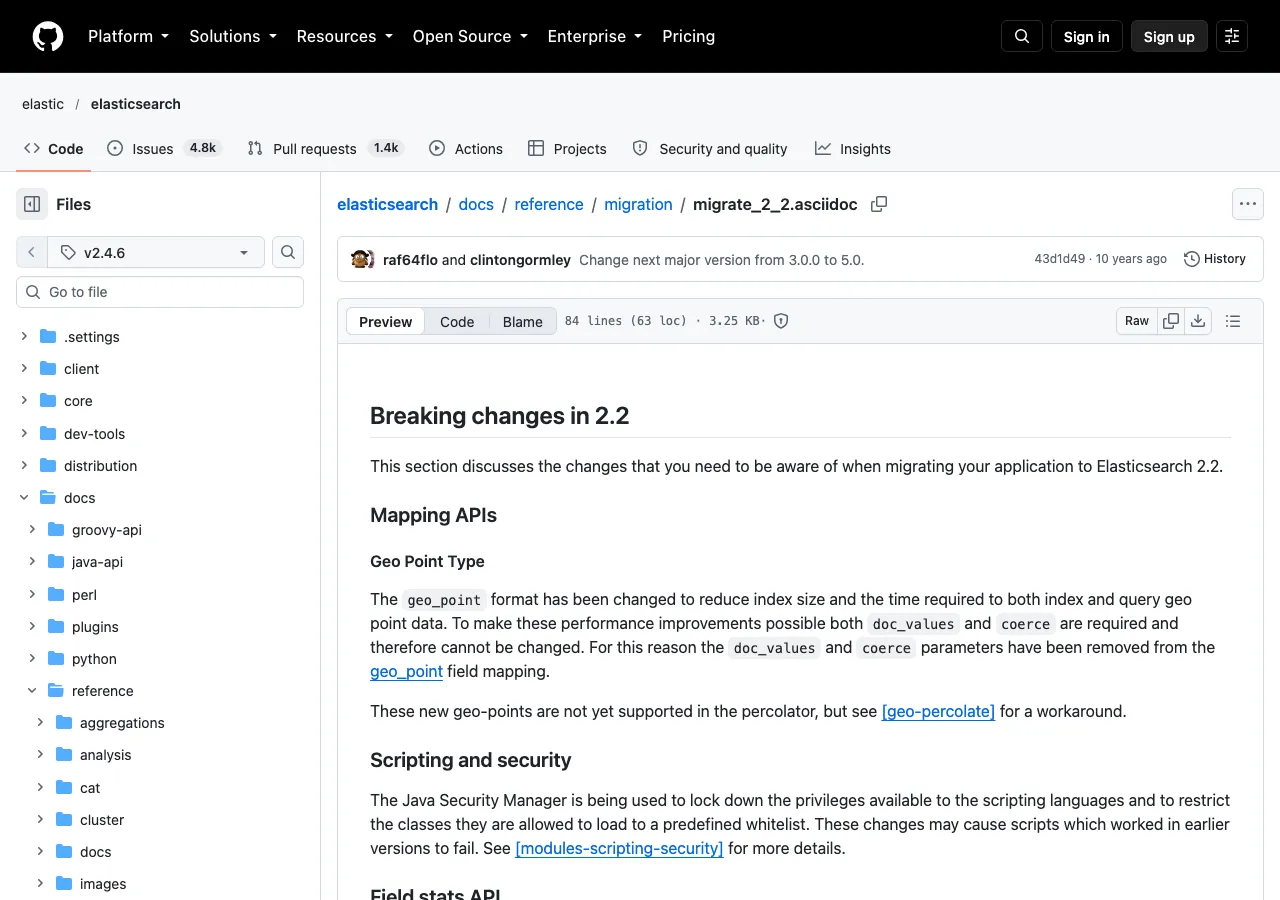Open the v2.4.6 branch selector
Screen dimensions: 1280x900
tap(155, 252)
